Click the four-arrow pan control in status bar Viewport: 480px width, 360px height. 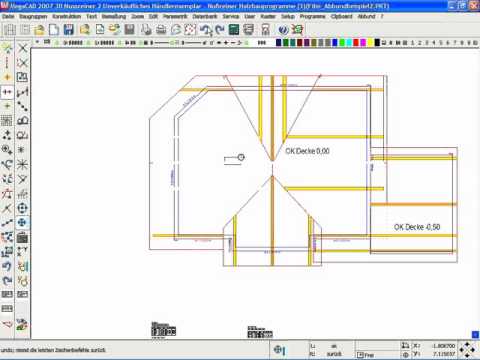click(467, 350)
